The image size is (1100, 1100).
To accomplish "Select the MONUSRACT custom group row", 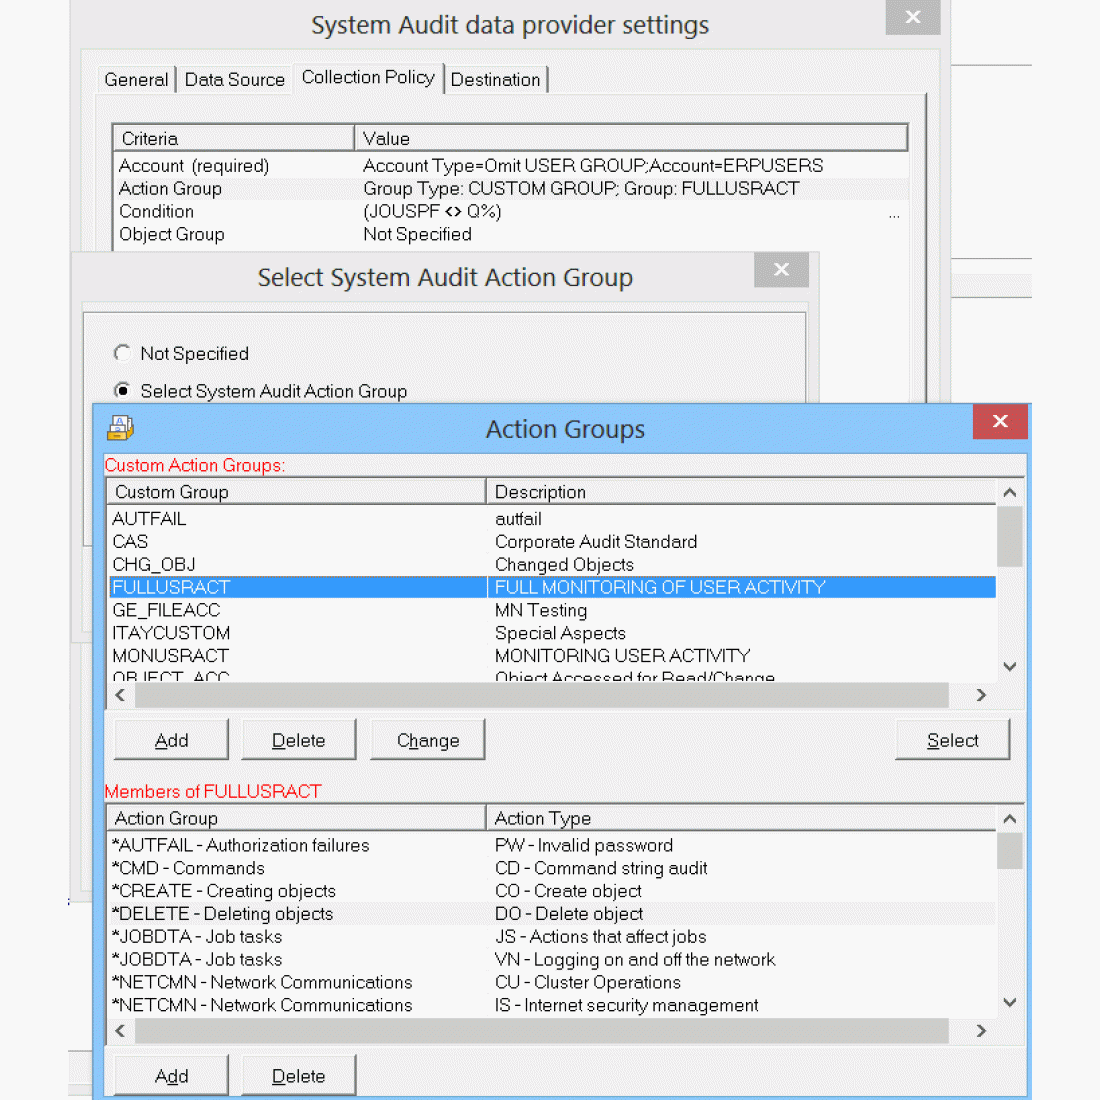I will 171,656.
